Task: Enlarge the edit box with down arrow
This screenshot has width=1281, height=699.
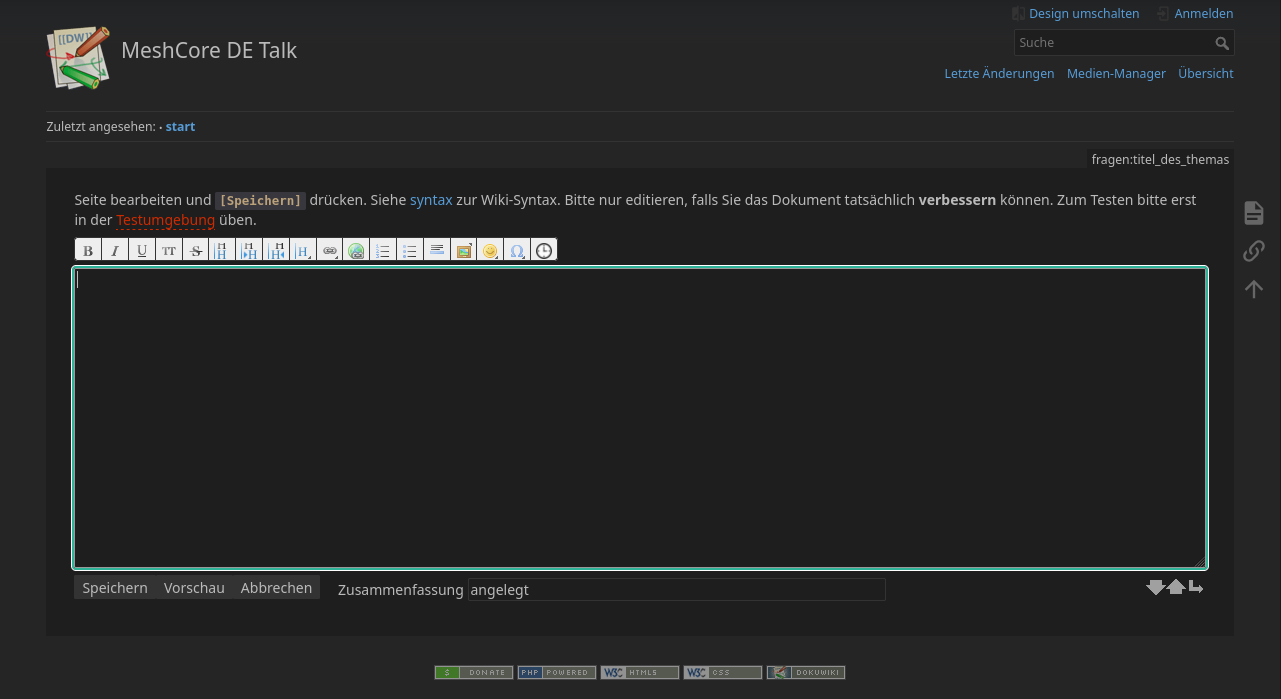Action: pyautogui.click(x=1155, y=587)
